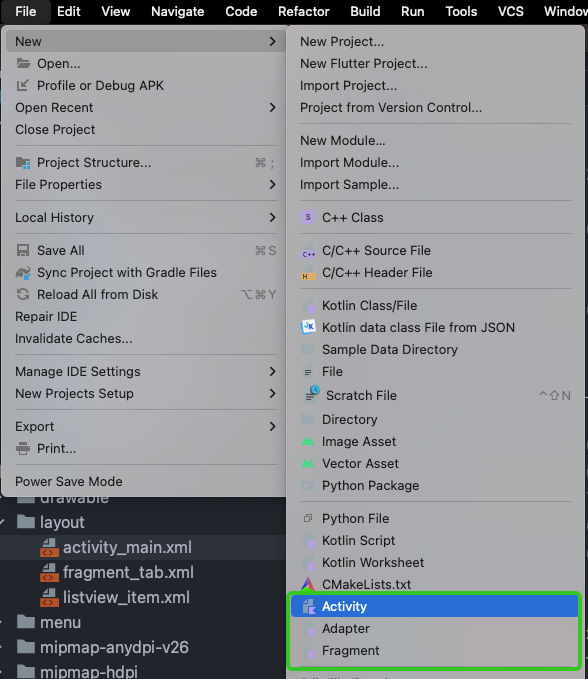The width and height of the screenshot is (588, 679).
Task: Expand the Export submenu arrow
Action: [272, 427]
